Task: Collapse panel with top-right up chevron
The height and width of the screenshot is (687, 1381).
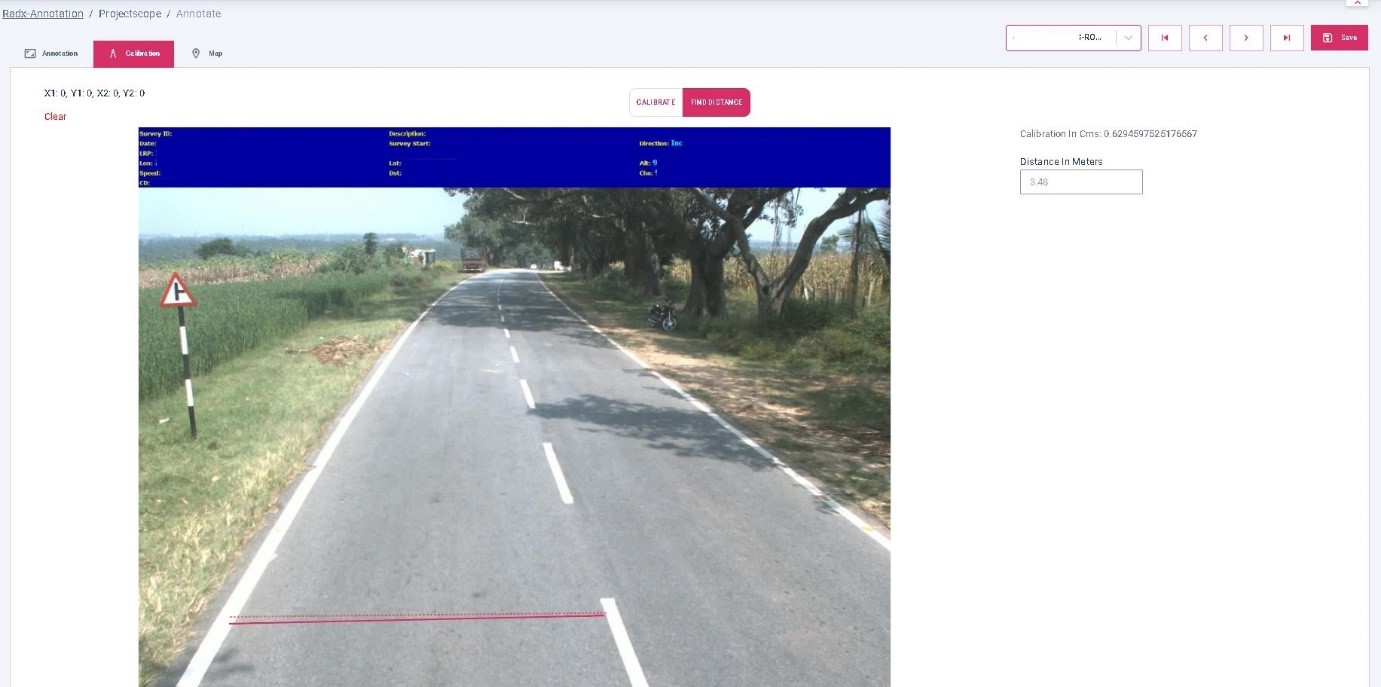Action: (x=1356, y=3)
